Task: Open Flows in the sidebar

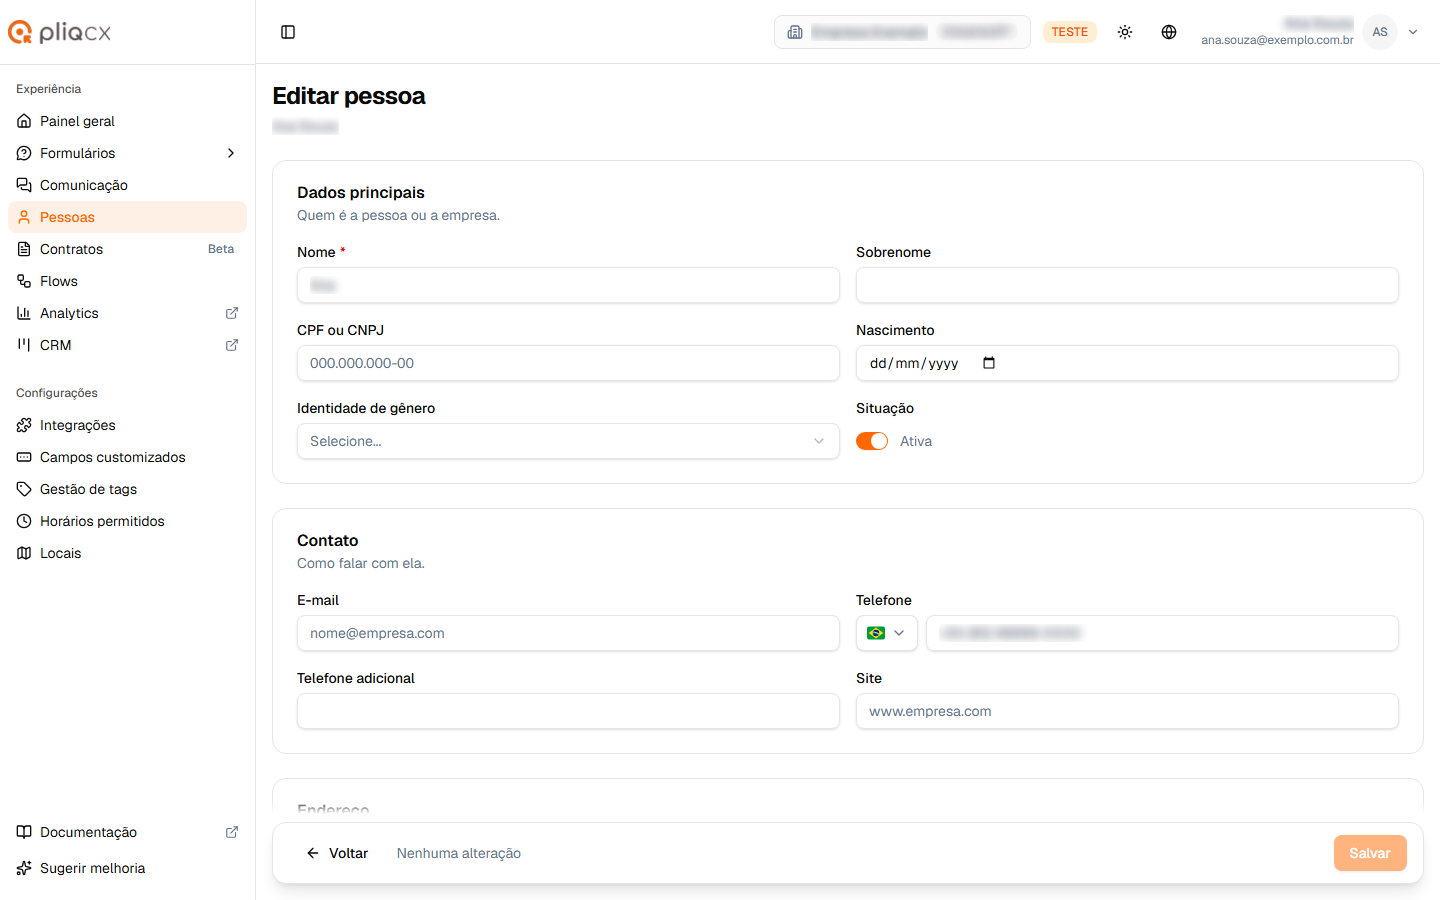Action: [x=127, y=281]
